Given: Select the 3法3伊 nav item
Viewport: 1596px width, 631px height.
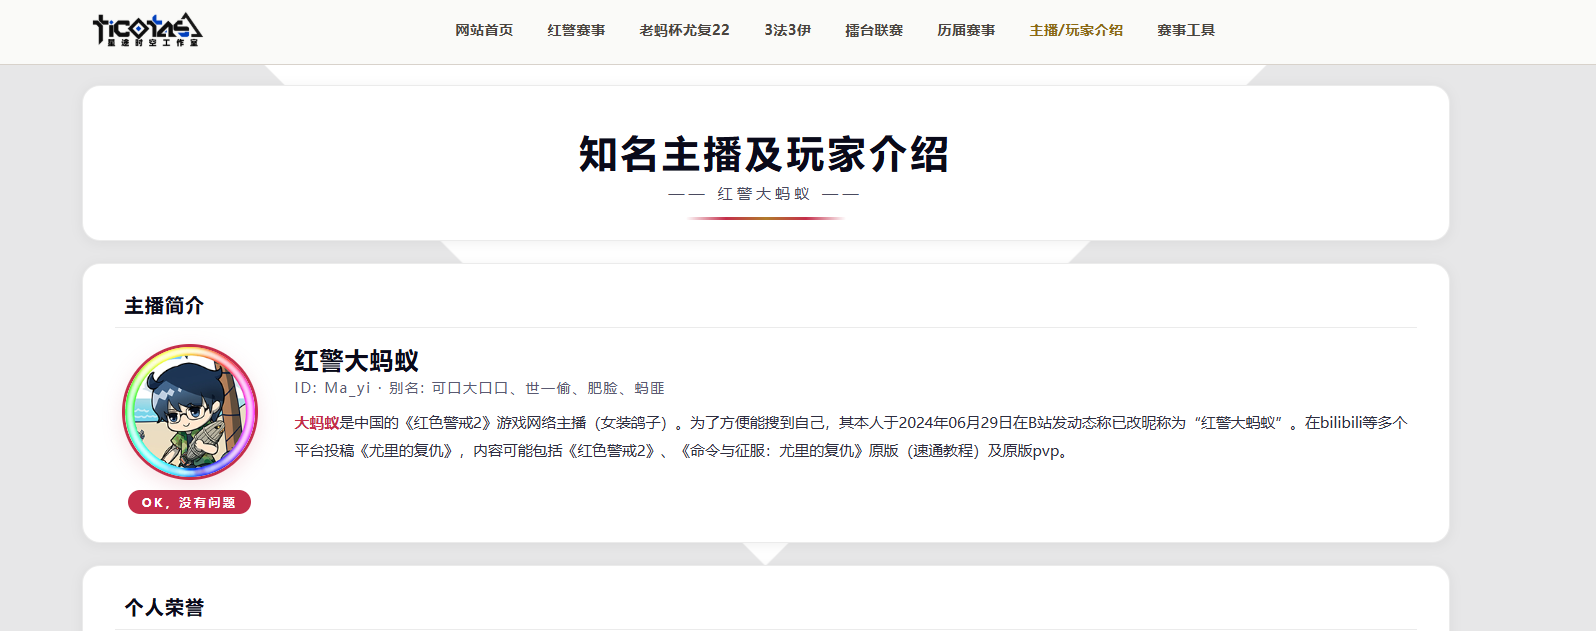Looking at the screenshot, I should pos(788,30).
